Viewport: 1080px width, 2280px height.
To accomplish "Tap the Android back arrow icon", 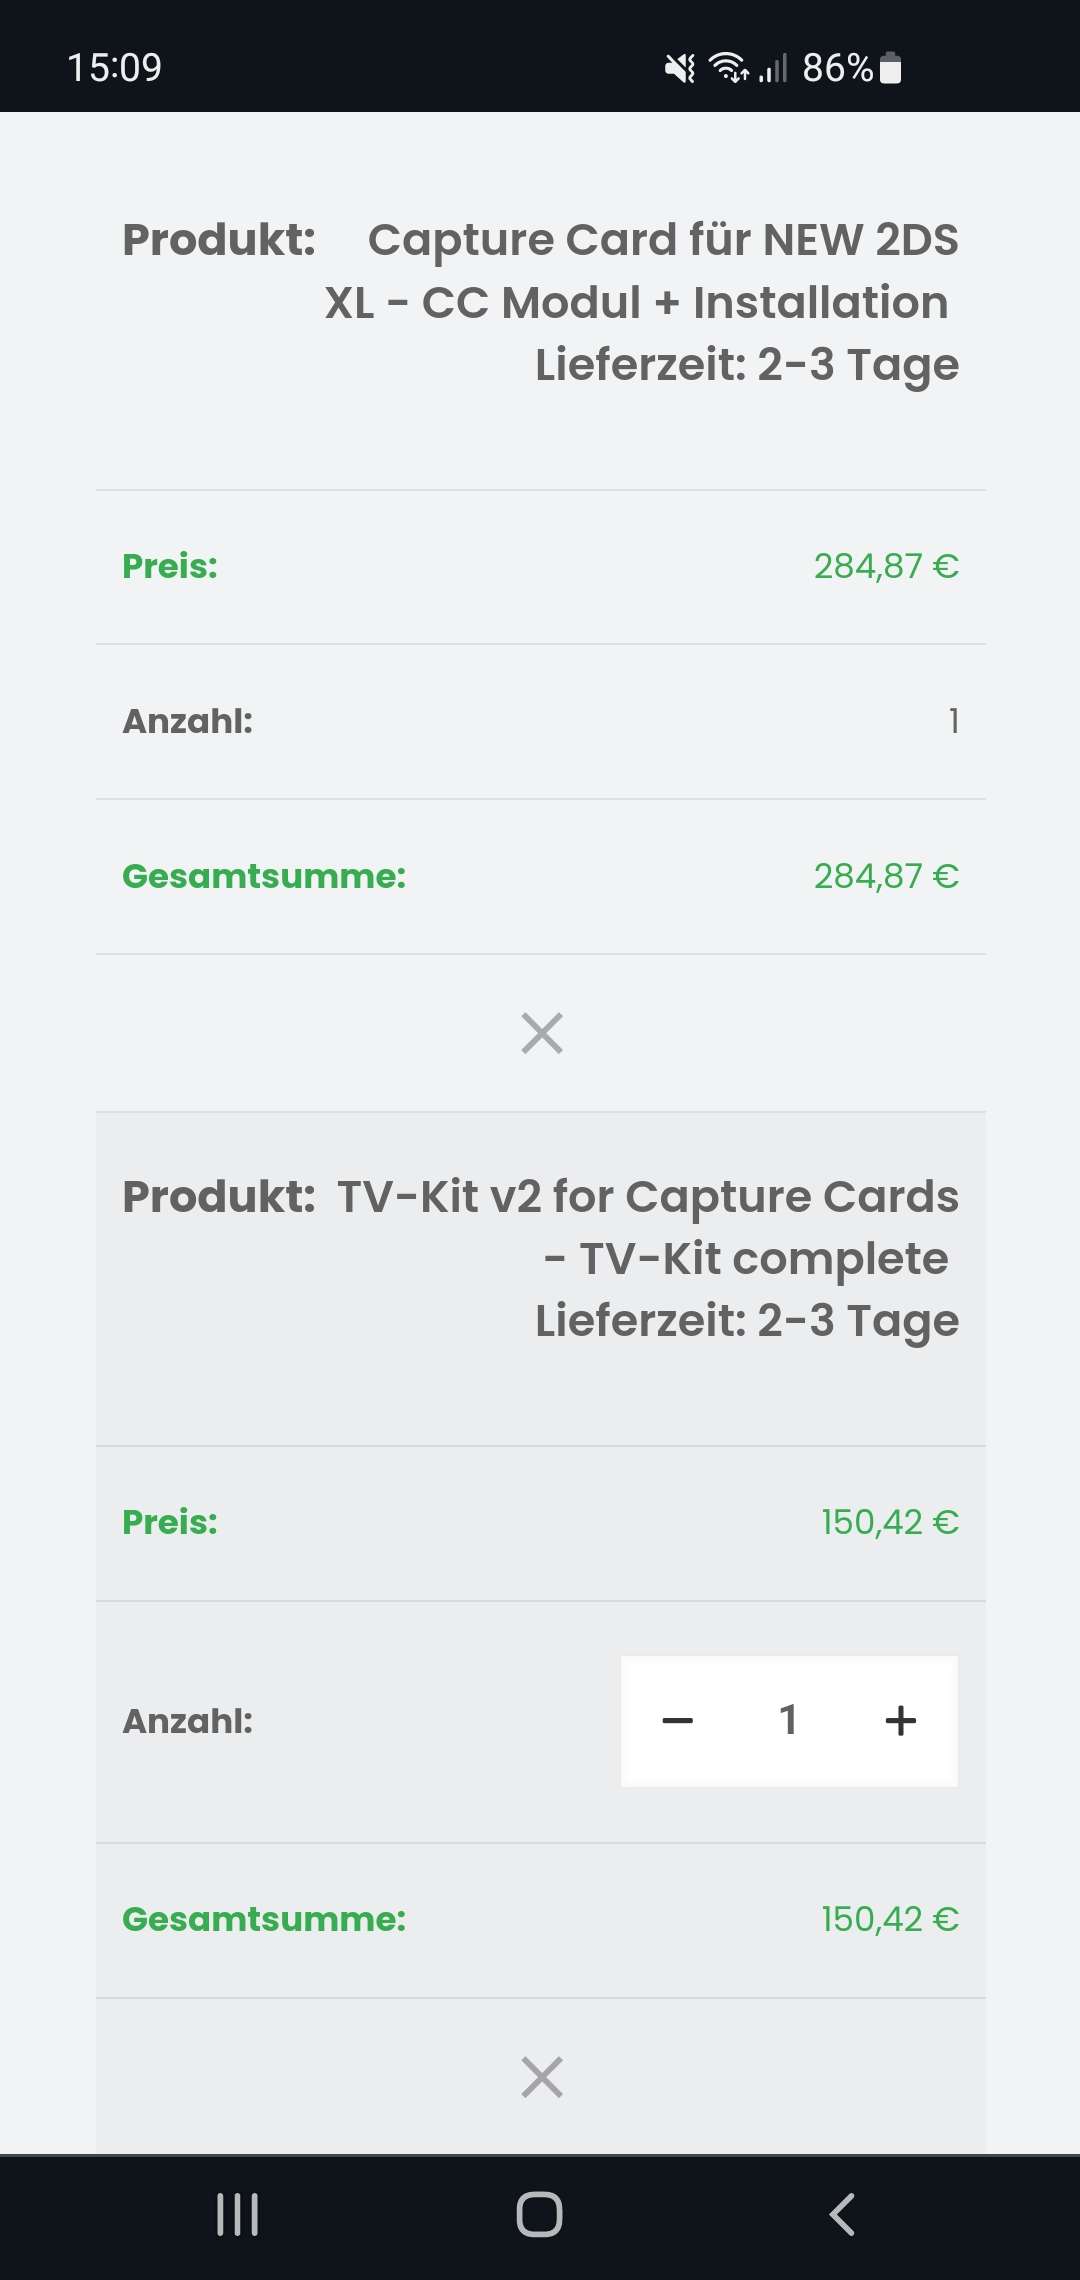I will (842, 2214).
